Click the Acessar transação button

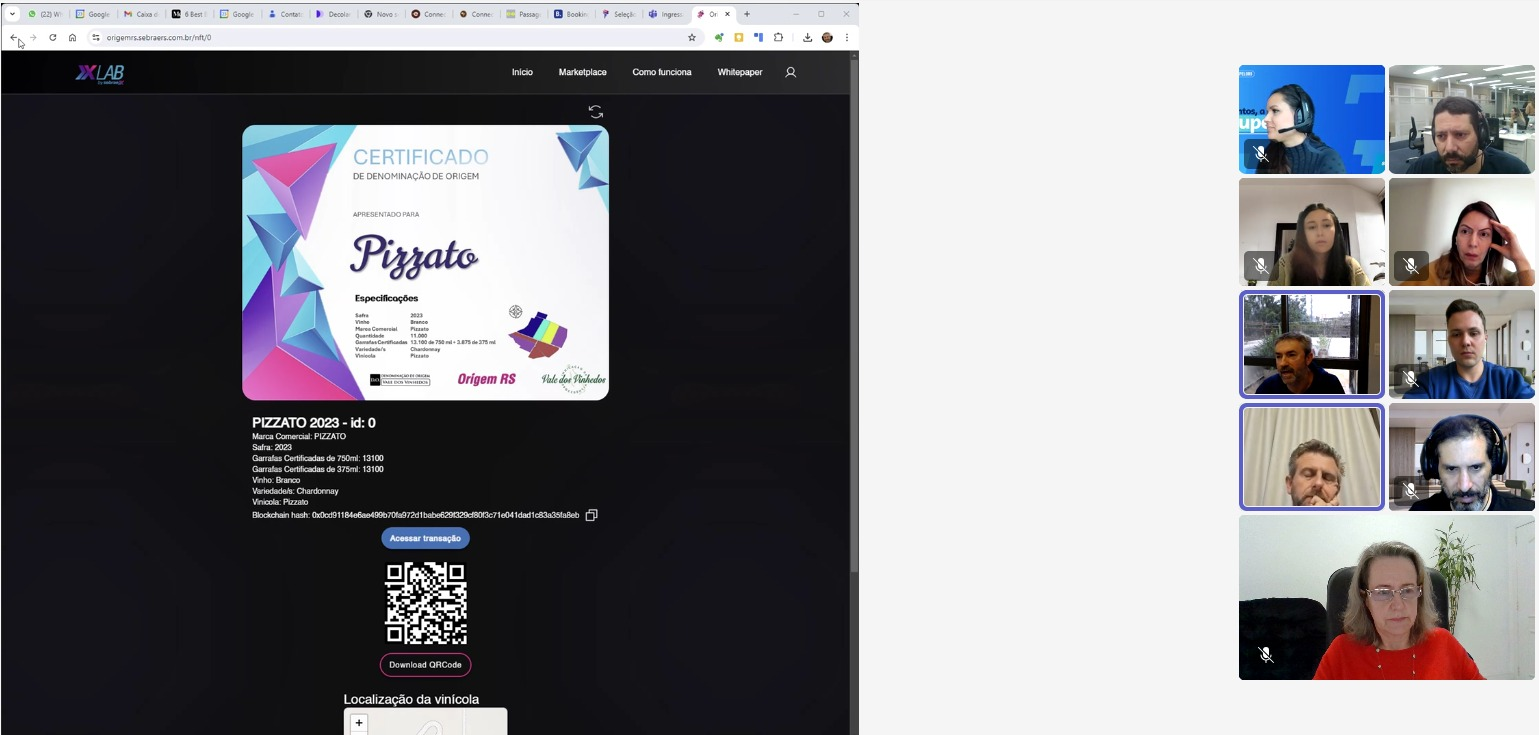click(425, 538)
